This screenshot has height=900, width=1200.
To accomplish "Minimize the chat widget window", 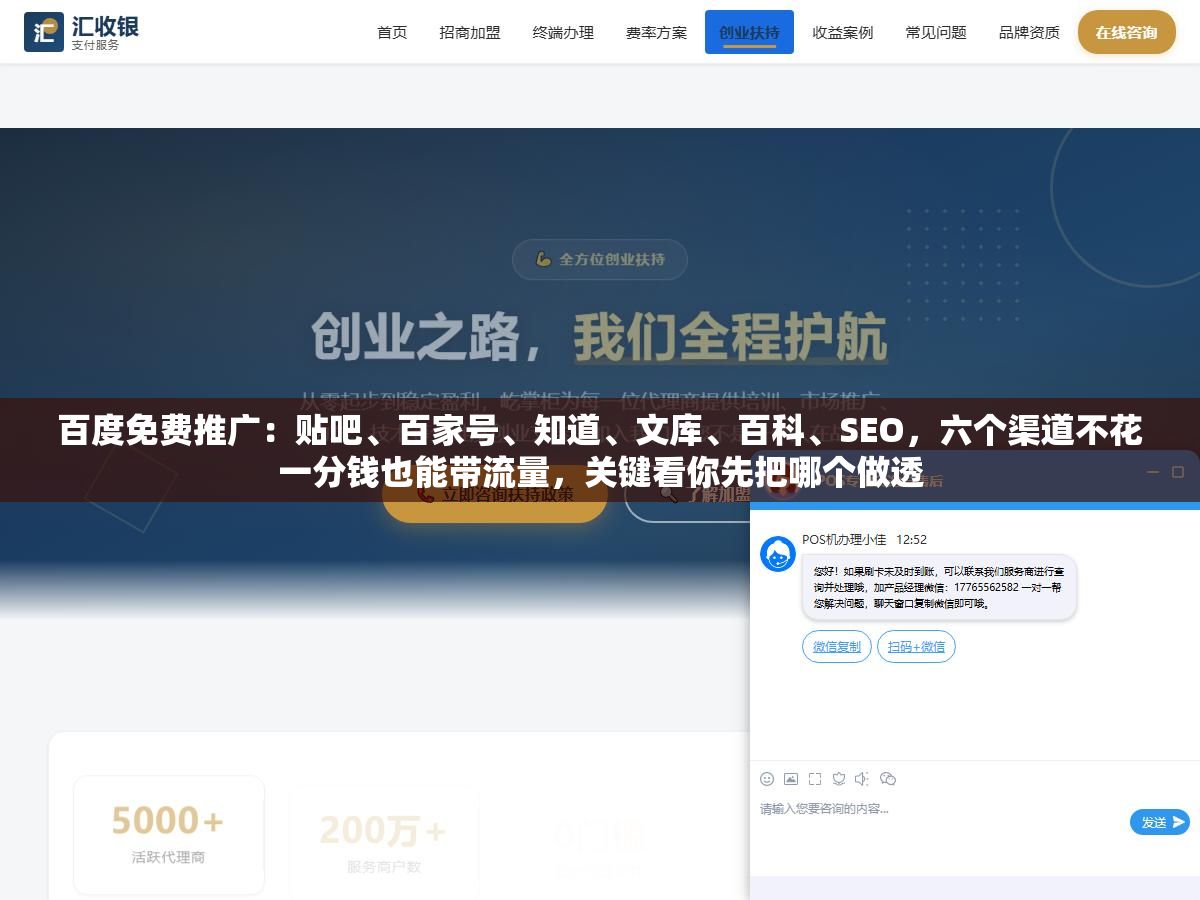I will click(x=1152, y=472).
